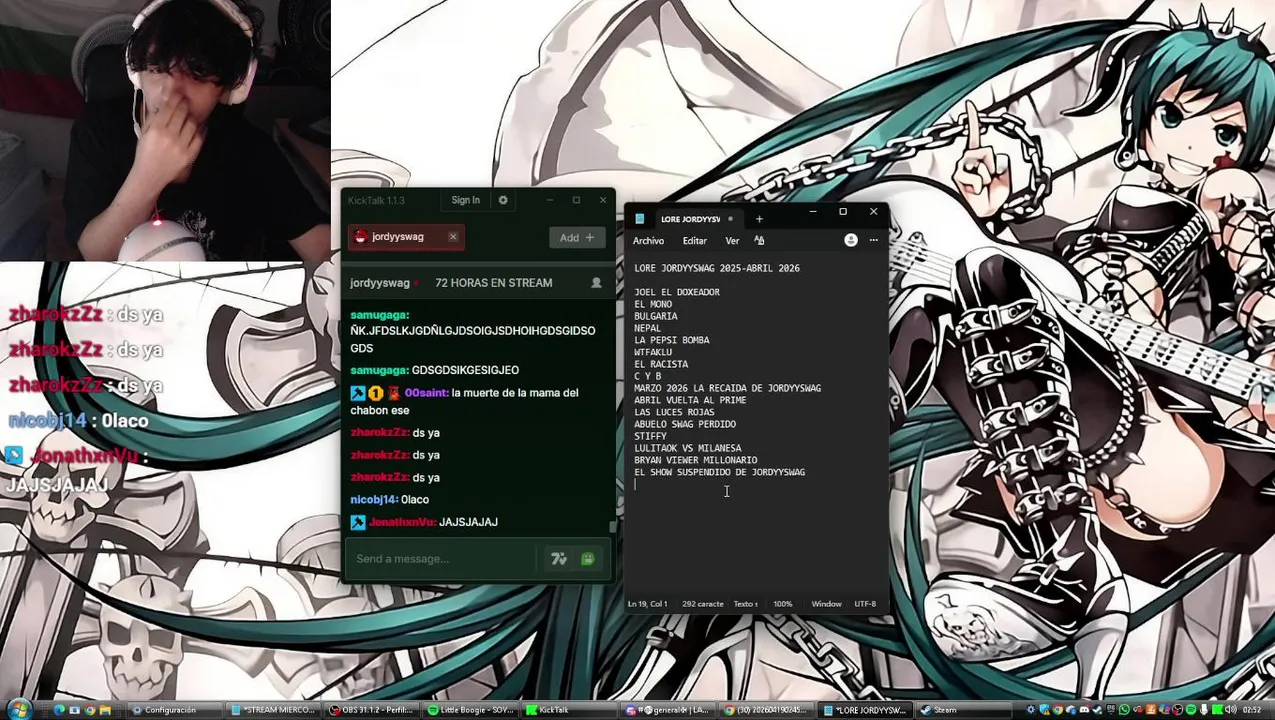Add a new chatroom in KickTalk
The width and height of the screenshot is (1275, 720).
[x=577, y=237]
